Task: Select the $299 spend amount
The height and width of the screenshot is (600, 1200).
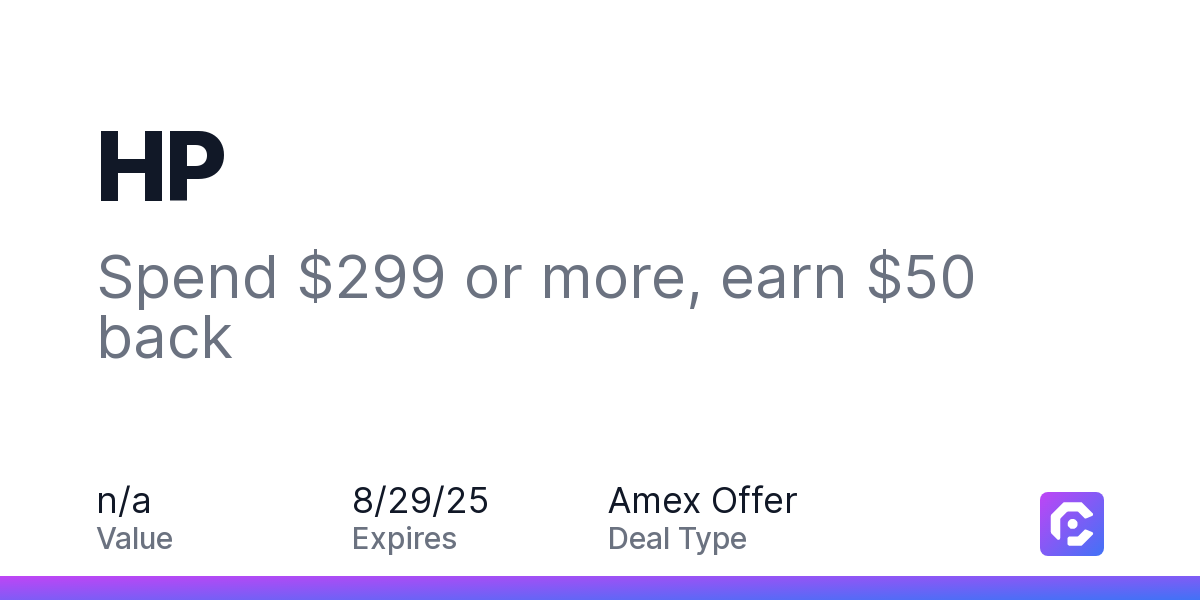Action: 371,277
